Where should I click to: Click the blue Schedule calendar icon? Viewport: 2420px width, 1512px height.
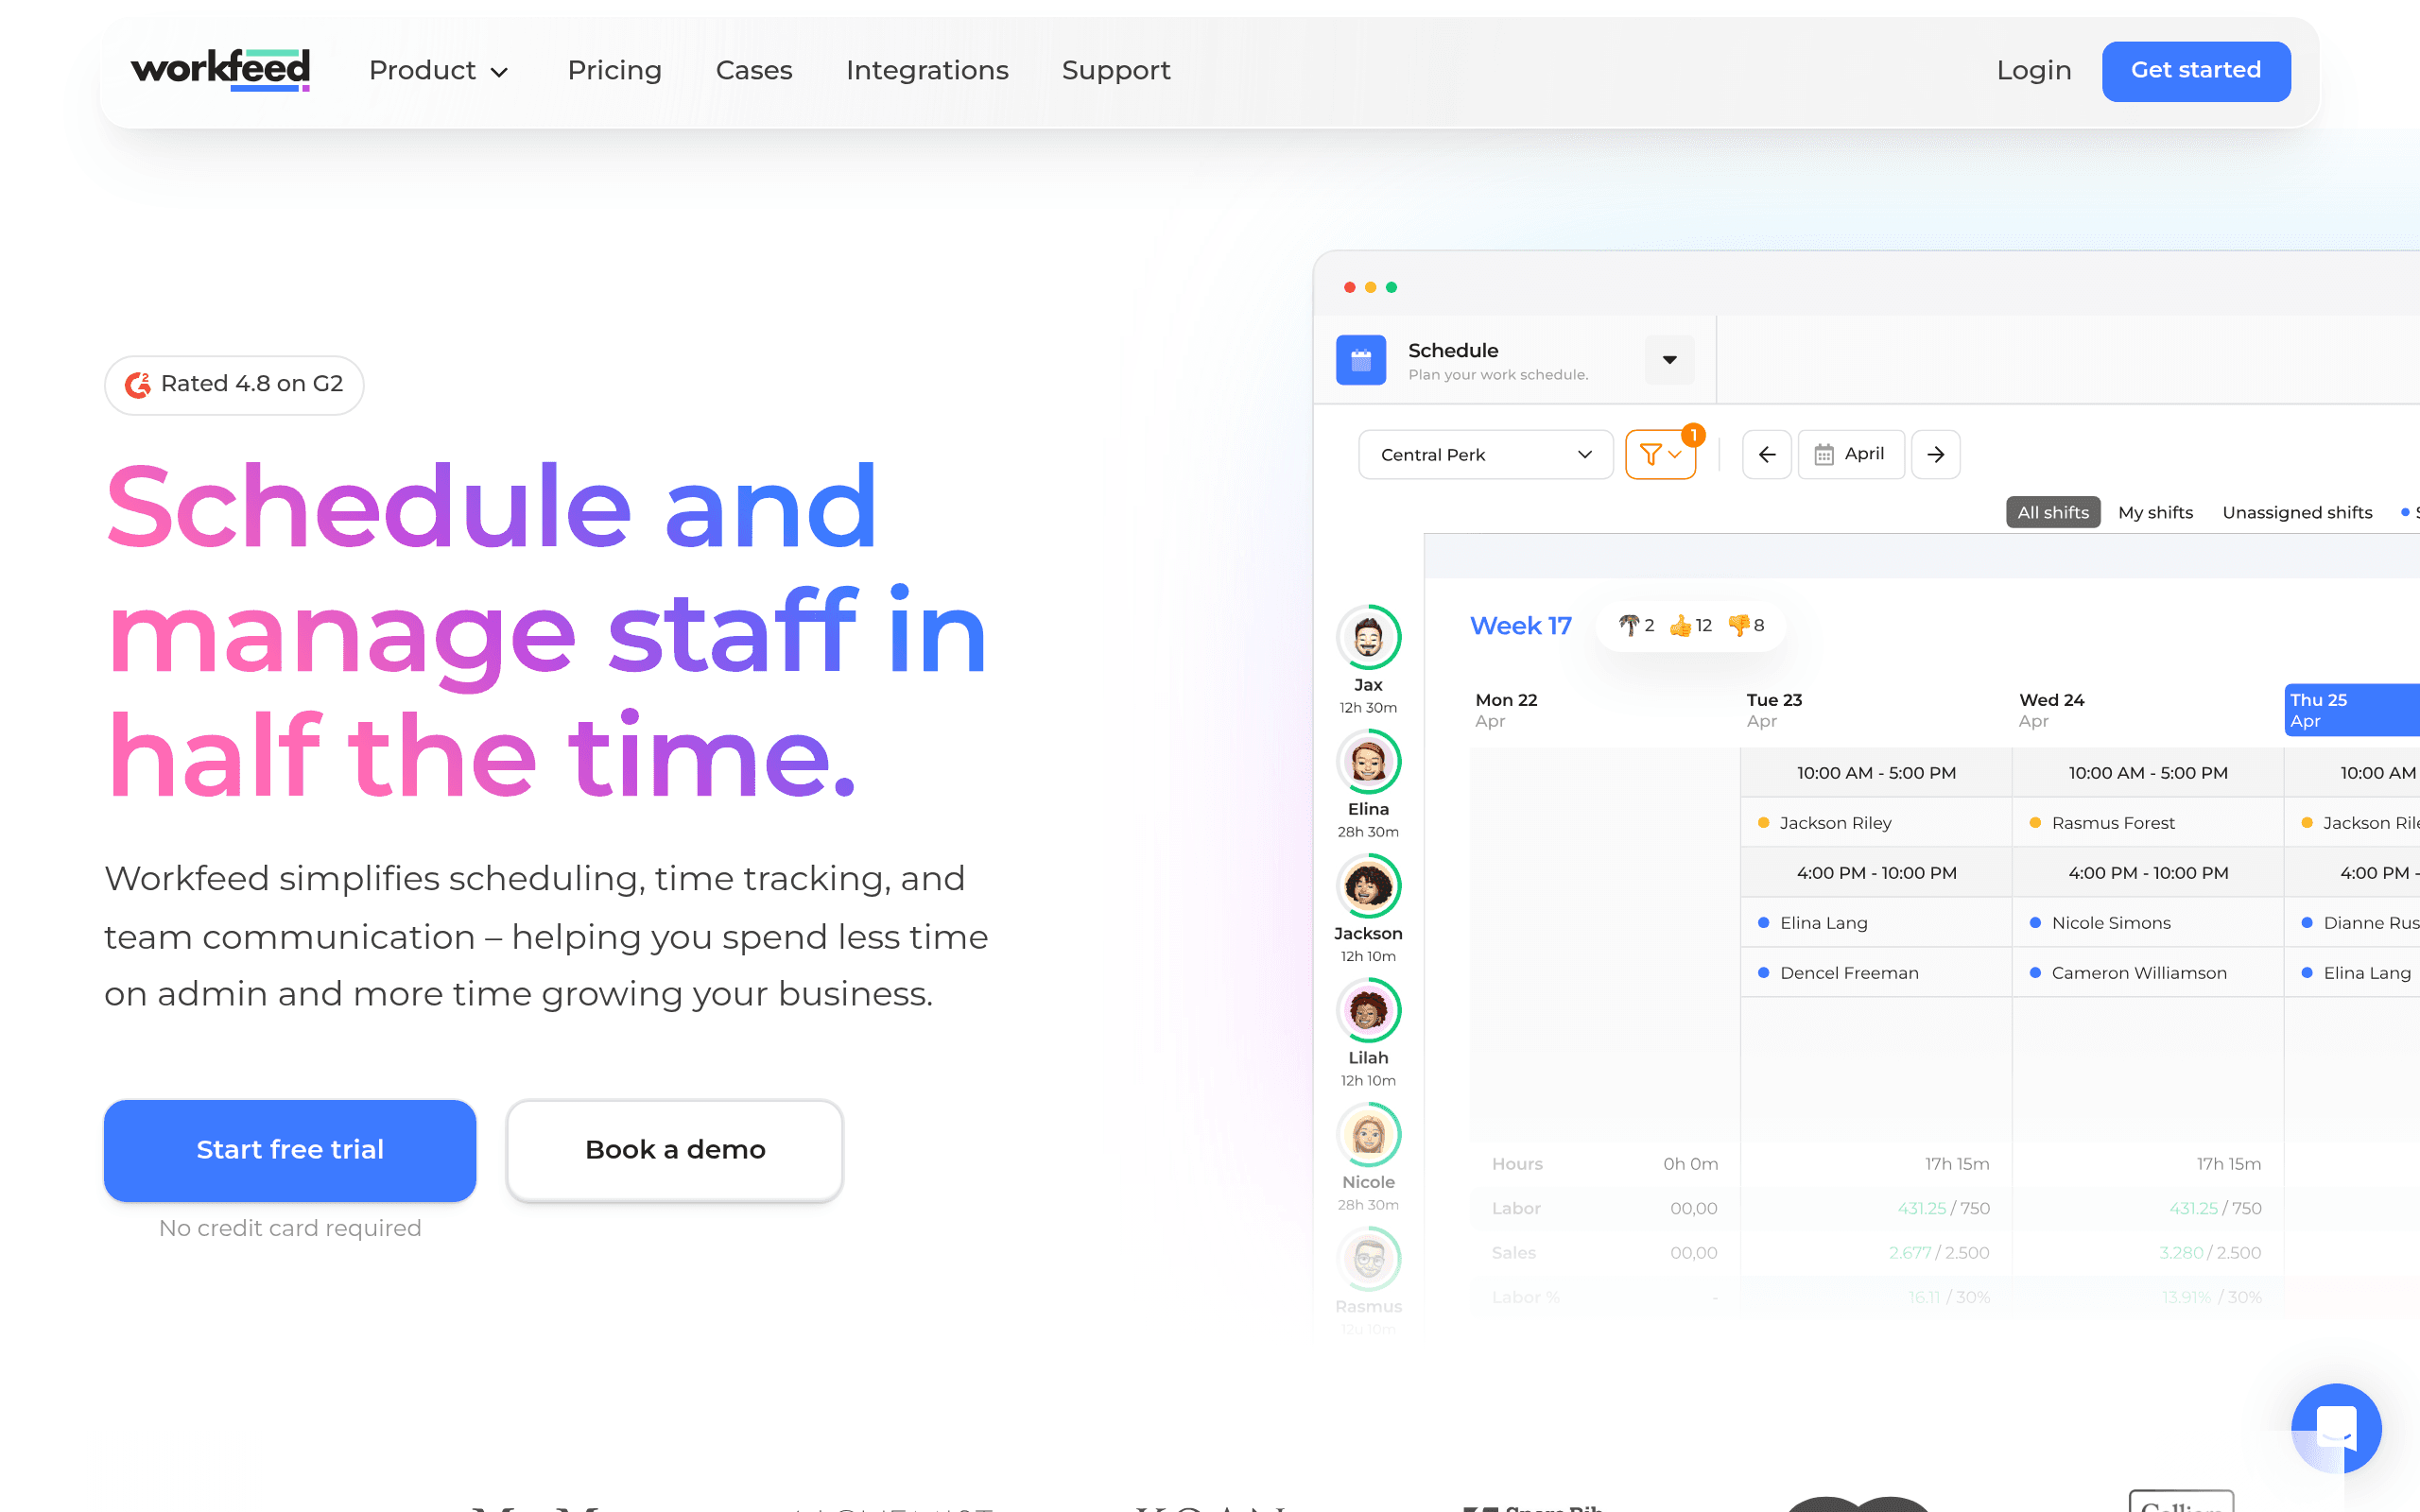(1361, 360)
